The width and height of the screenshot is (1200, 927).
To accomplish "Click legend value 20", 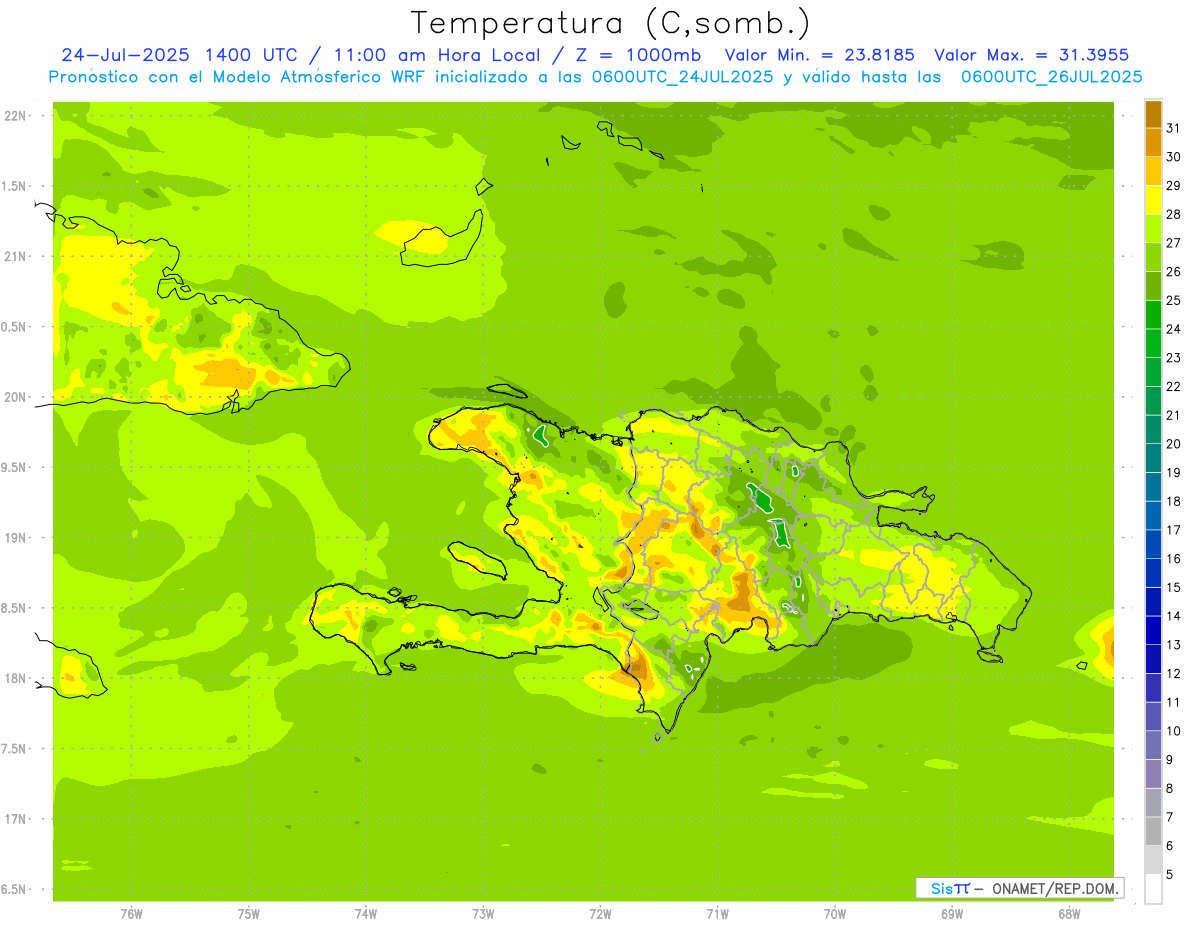I will (x=1174, y=444).
